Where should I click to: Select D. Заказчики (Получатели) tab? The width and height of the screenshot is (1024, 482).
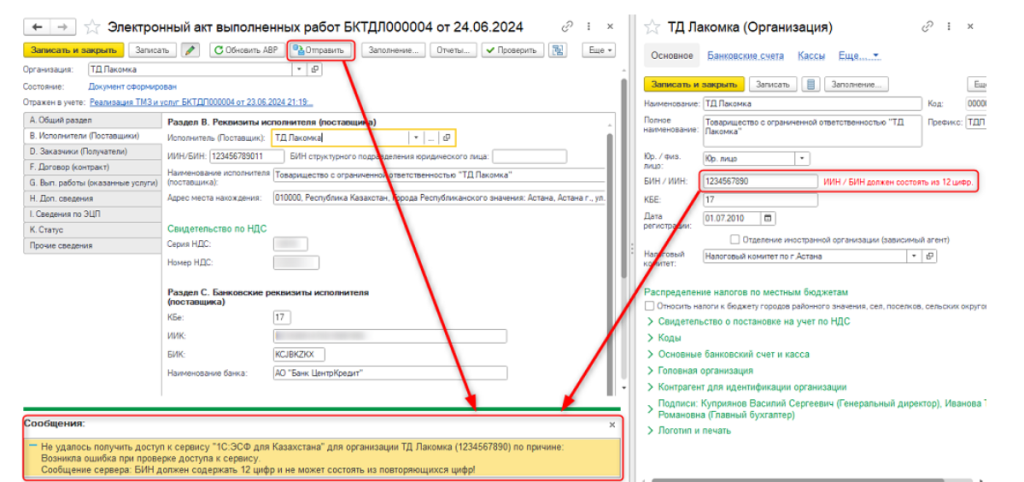91,152
